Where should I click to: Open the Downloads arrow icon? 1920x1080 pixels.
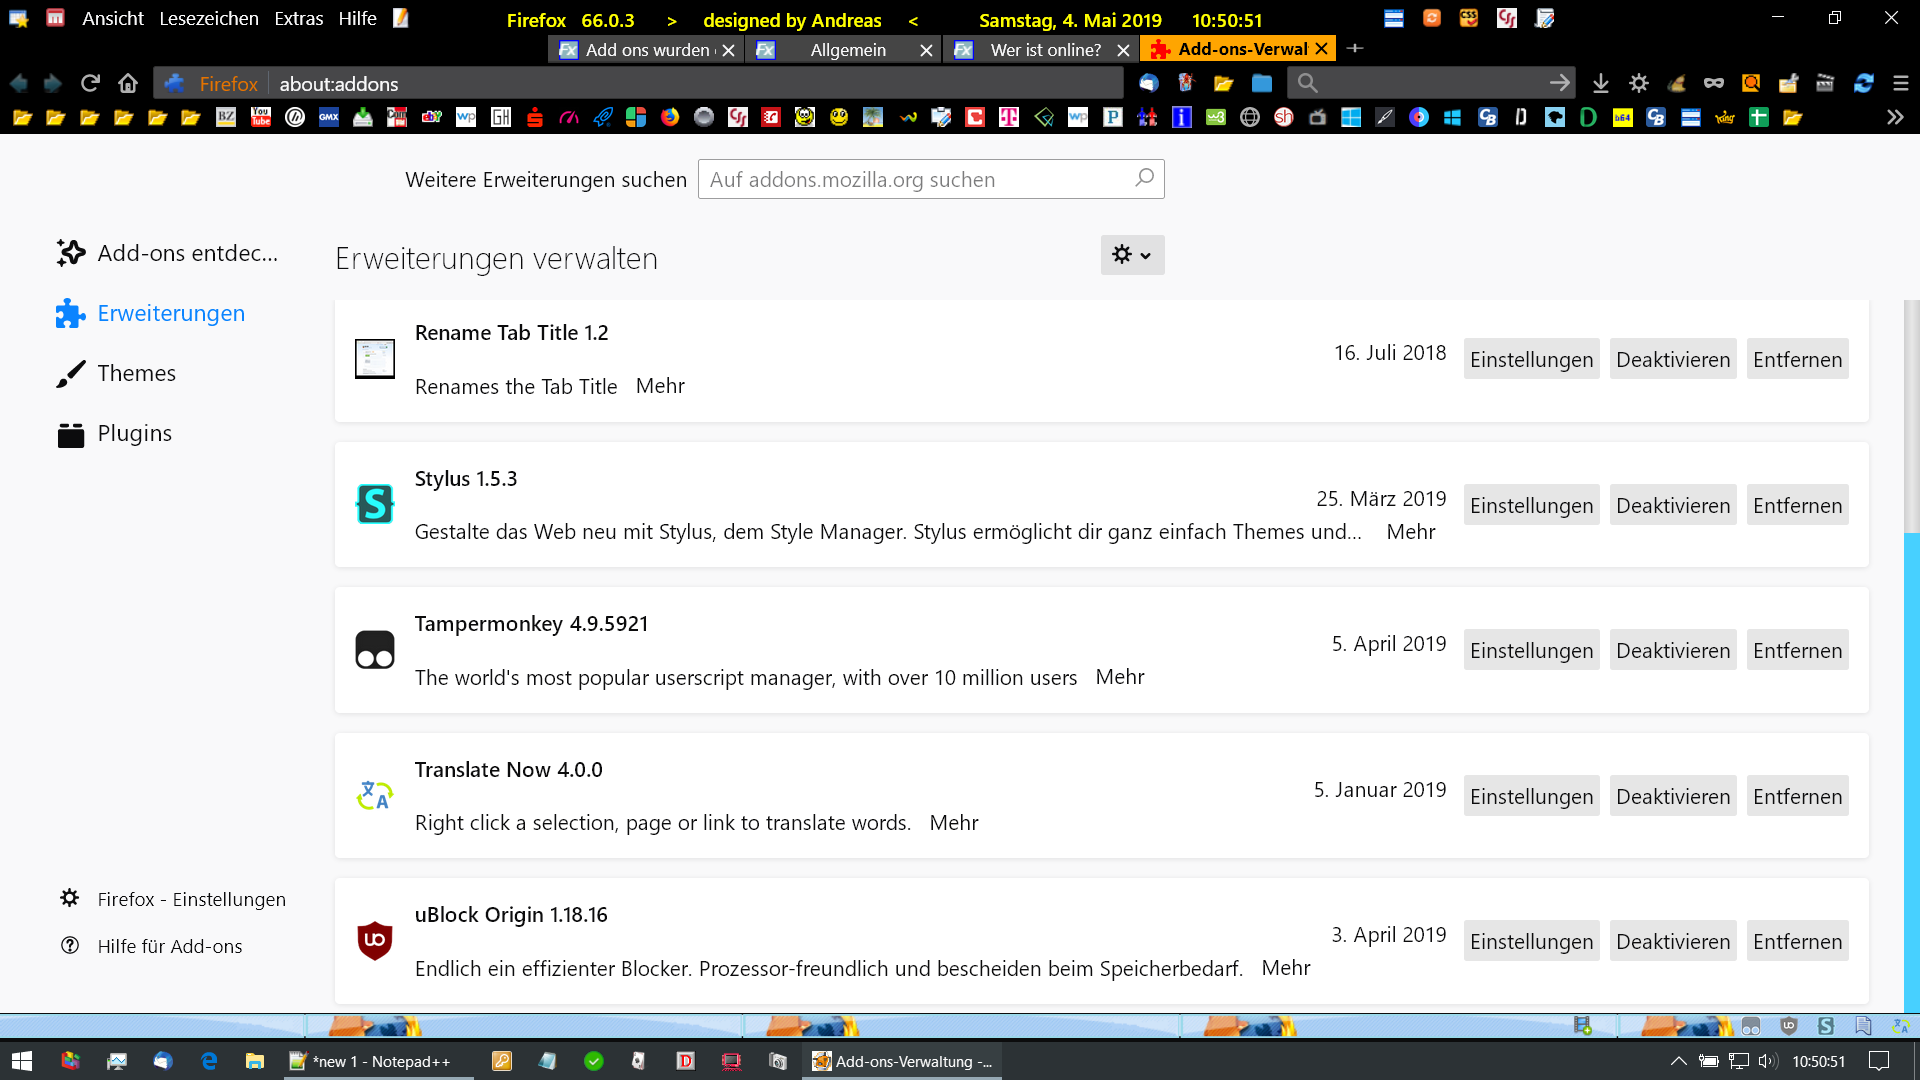click(1600, 83)
